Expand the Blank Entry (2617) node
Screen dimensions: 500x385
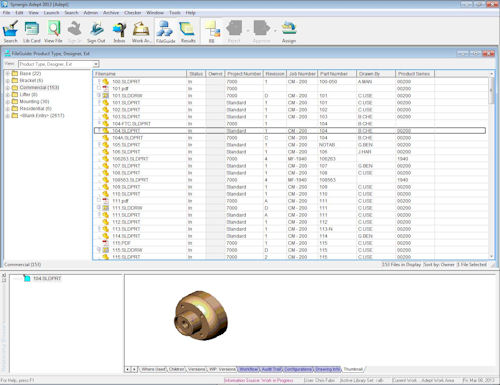[x=8, y=116]
